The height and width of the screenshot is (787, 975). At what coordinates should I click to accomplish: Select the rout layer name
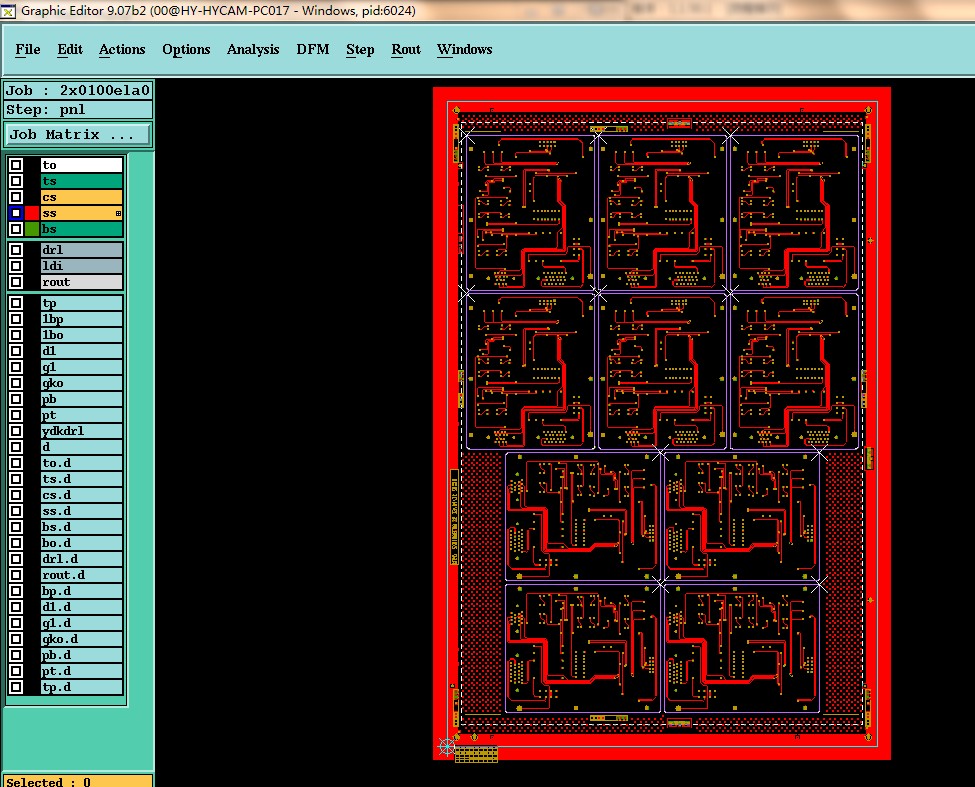pos(81,282)
